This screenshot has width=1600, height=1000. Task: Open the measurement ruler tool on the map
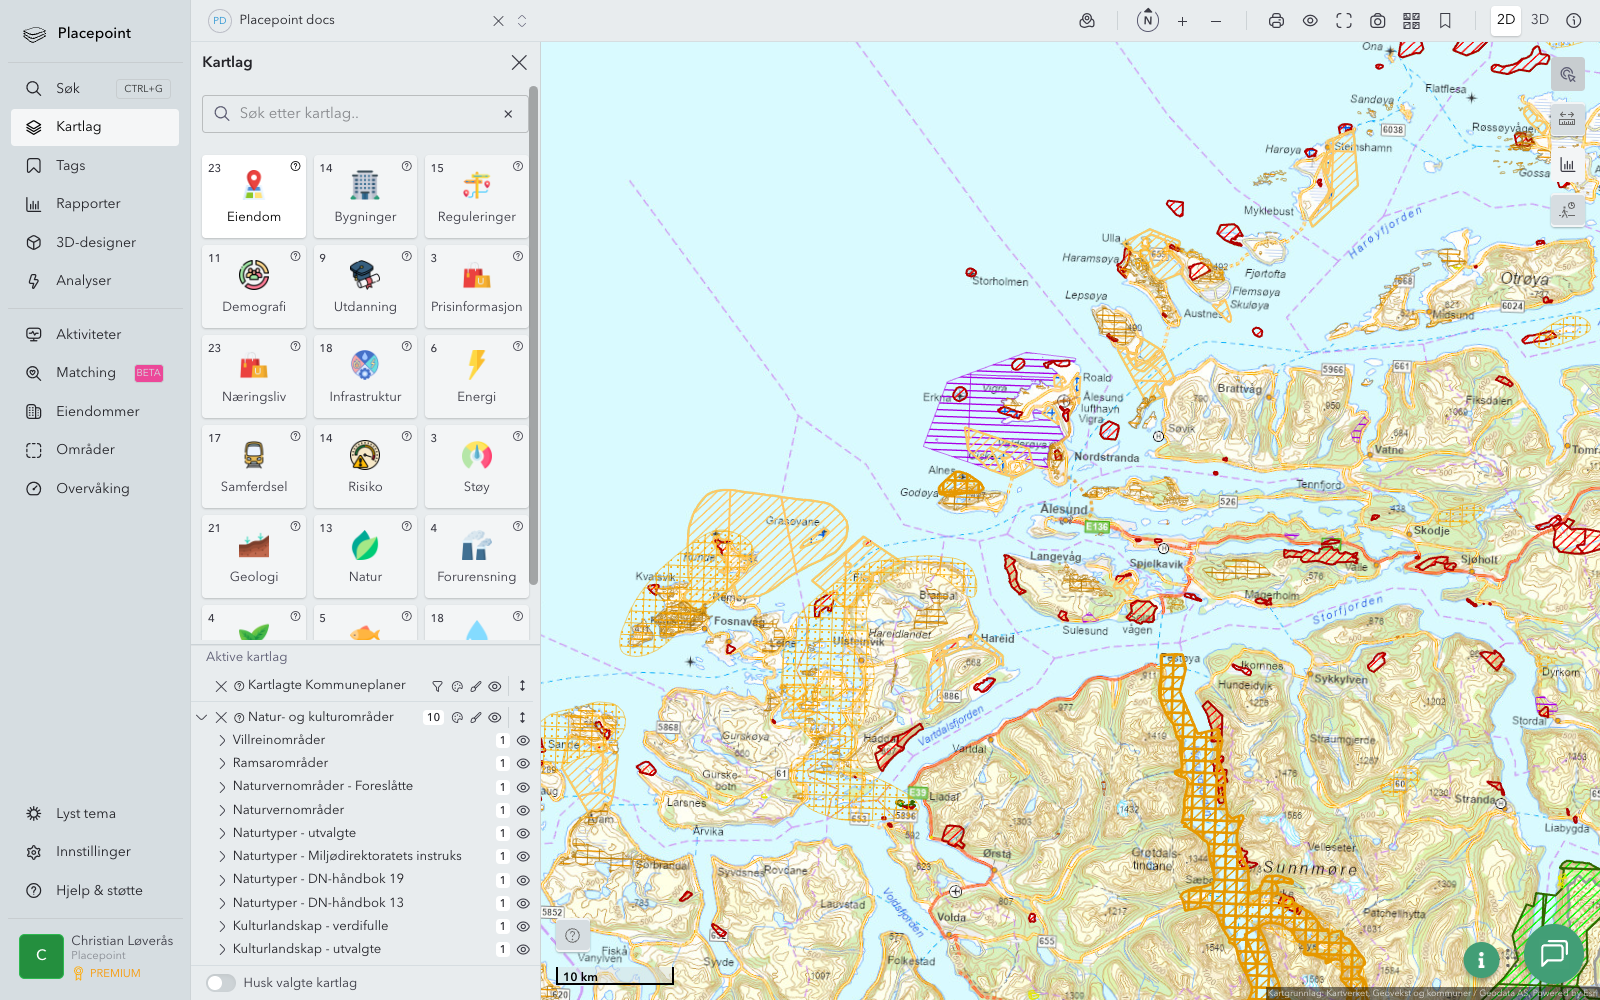[x=1568, y=118]
